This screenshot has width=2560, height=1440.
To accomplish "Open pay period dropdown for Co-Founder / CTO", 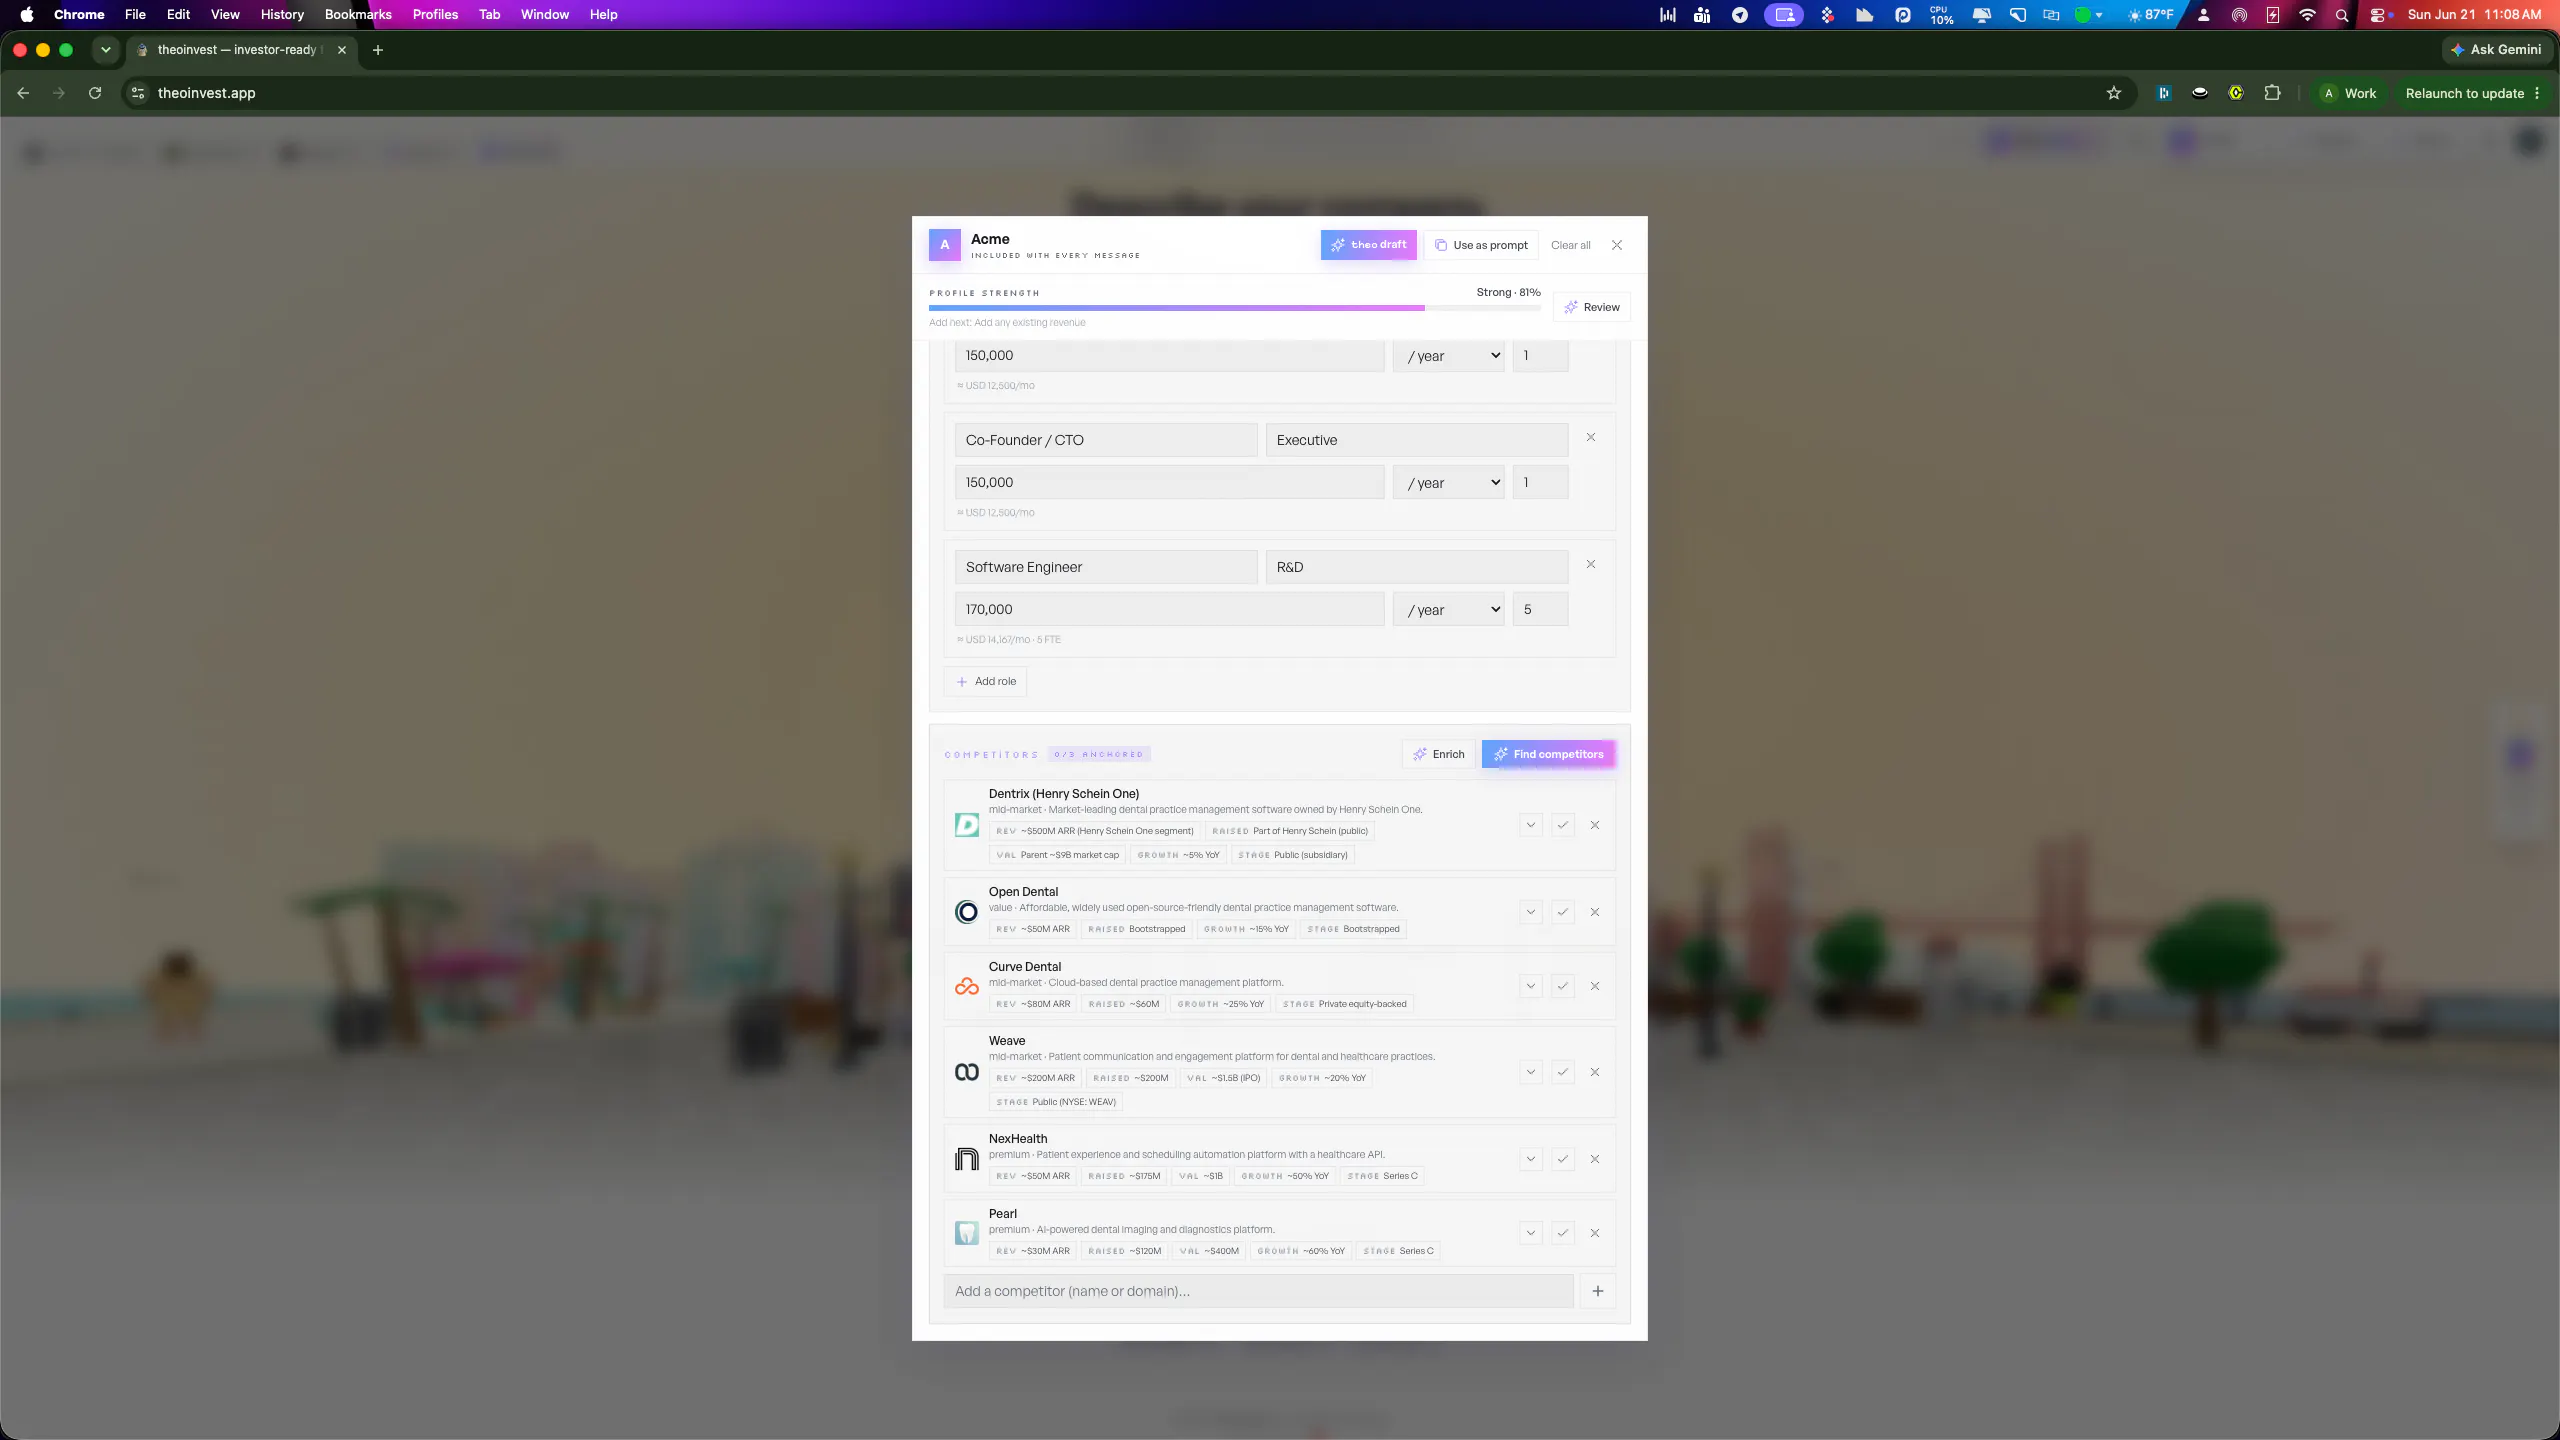I will pyautogui.click(x=1449, y=483).
